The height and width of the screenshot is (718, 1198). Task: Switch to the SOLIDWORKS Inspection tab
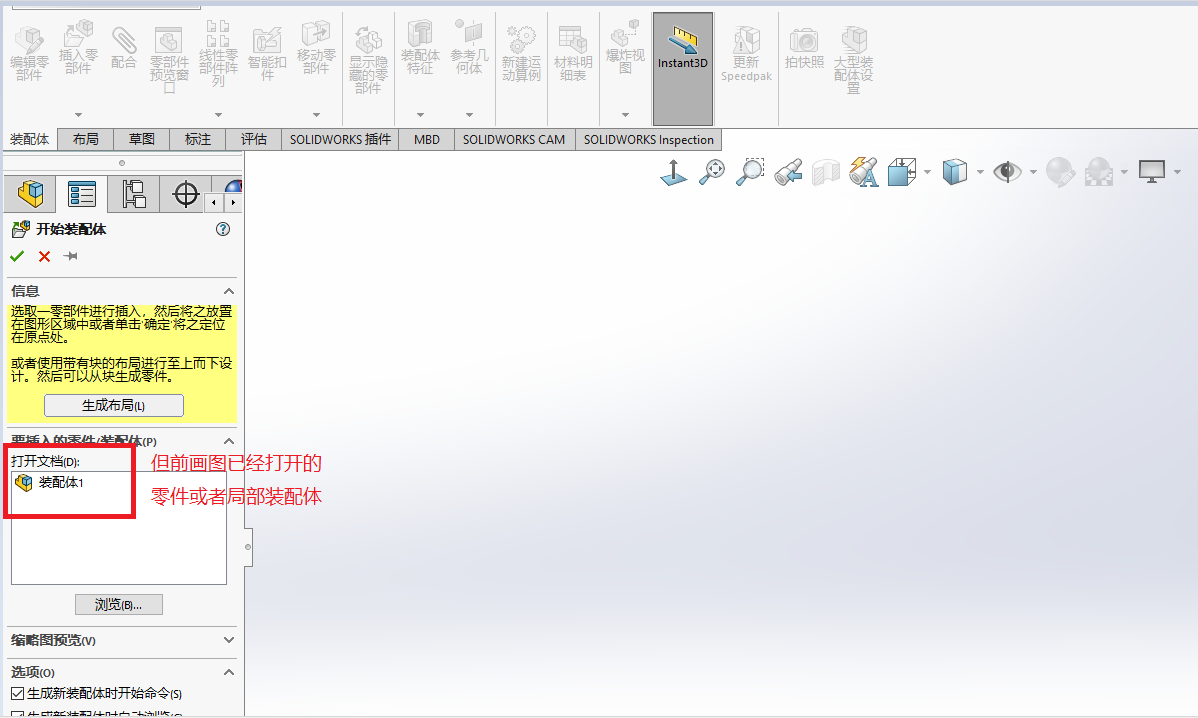[649, 139]
